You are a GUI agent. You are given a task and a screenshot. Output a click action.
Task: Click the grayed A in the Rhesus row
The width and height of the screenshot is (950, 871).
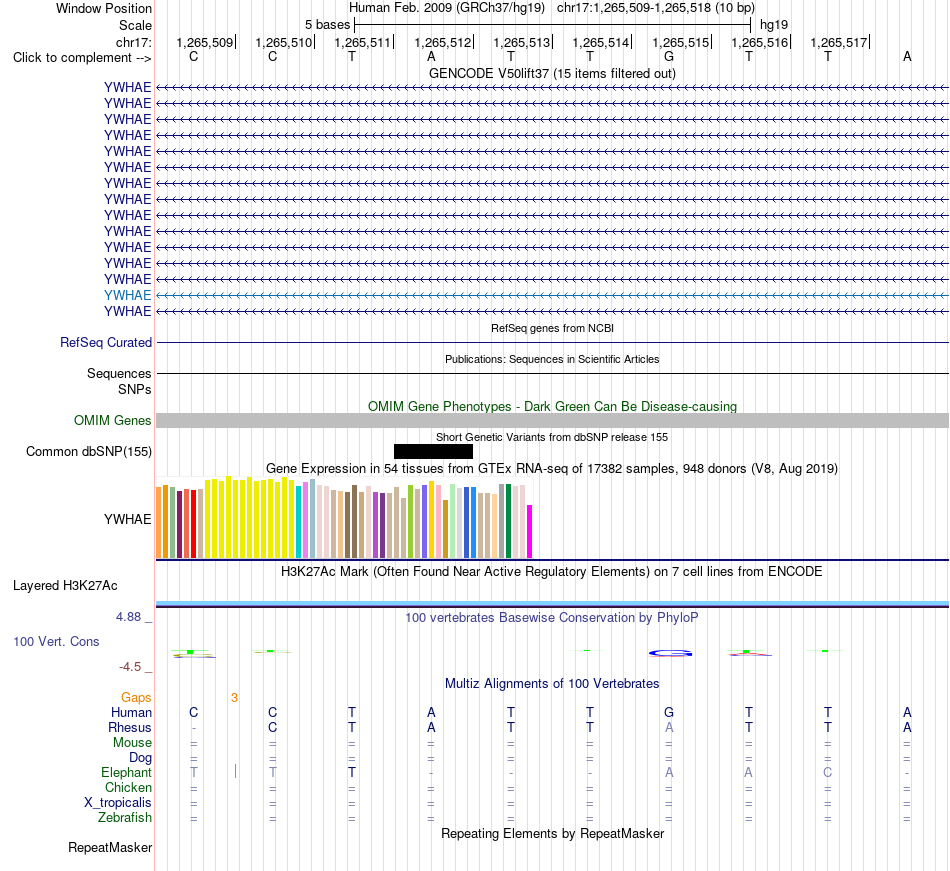669,727
